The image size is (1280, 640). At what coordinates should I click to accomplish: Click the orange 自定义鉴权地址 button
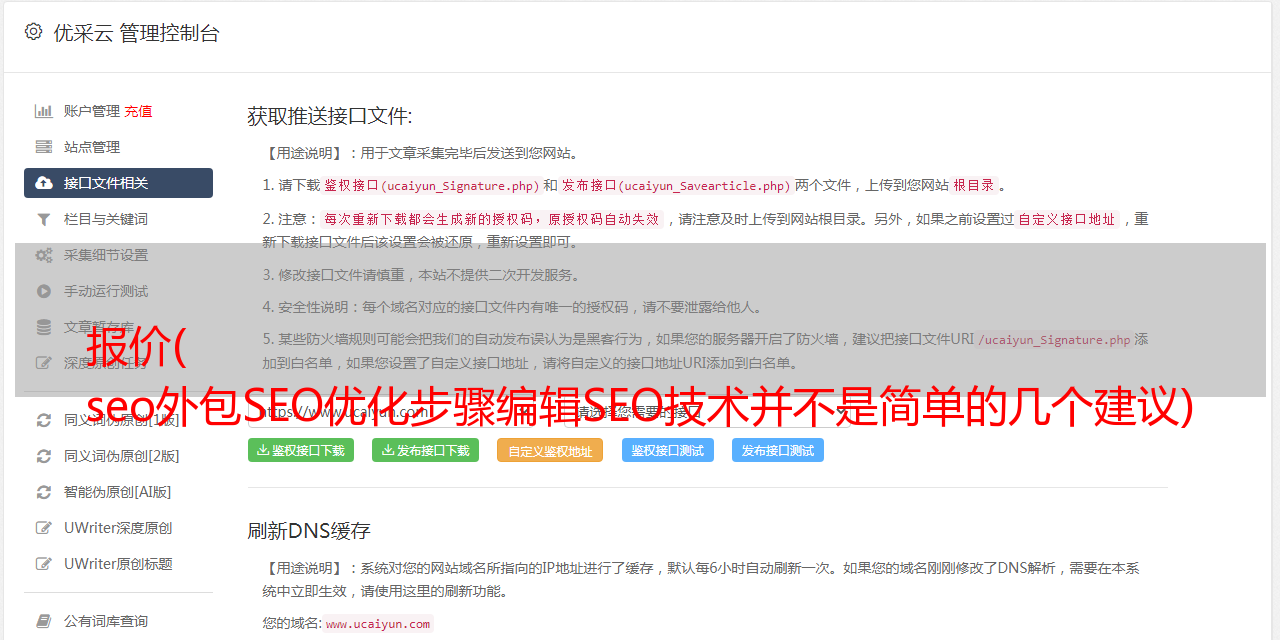tap(550, 450)
